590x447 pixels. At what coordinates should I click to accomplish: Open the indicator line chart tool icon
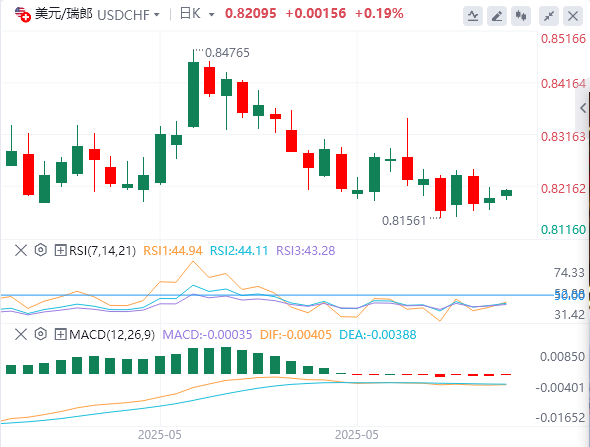click(x=473, y=16)
